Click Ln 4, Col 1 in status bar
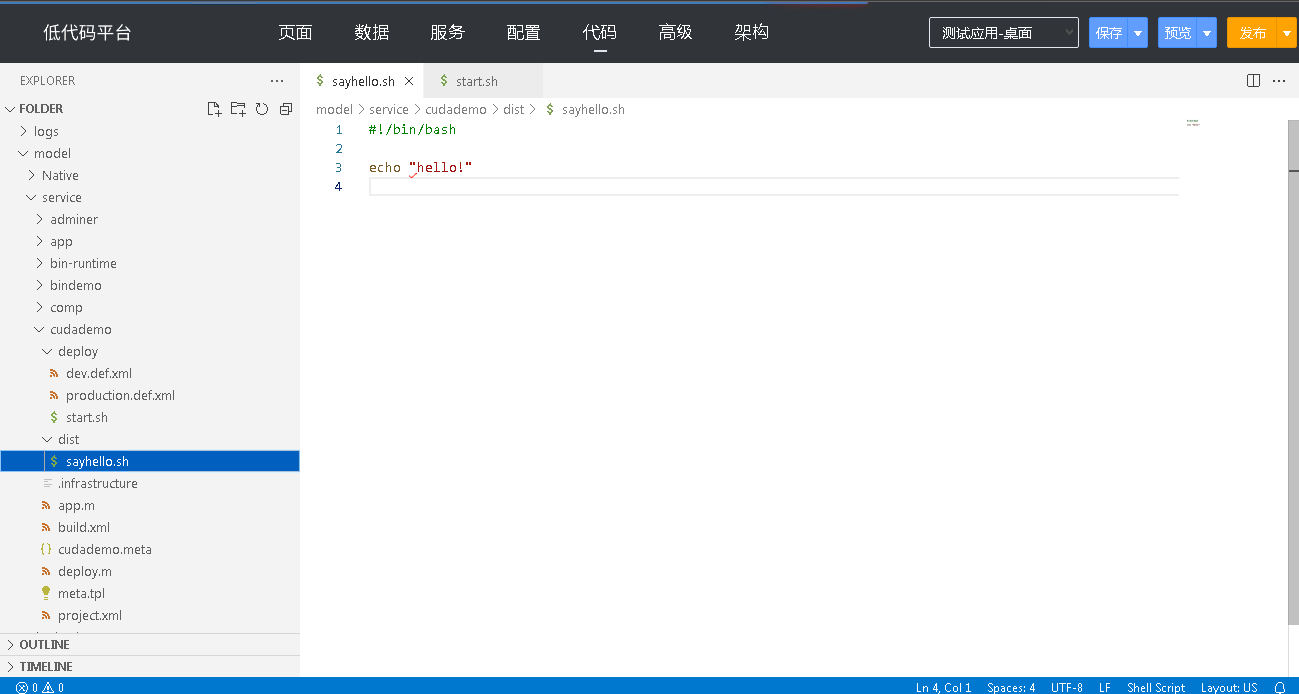Screen dimensions: 1299x694 pos(943,687)
